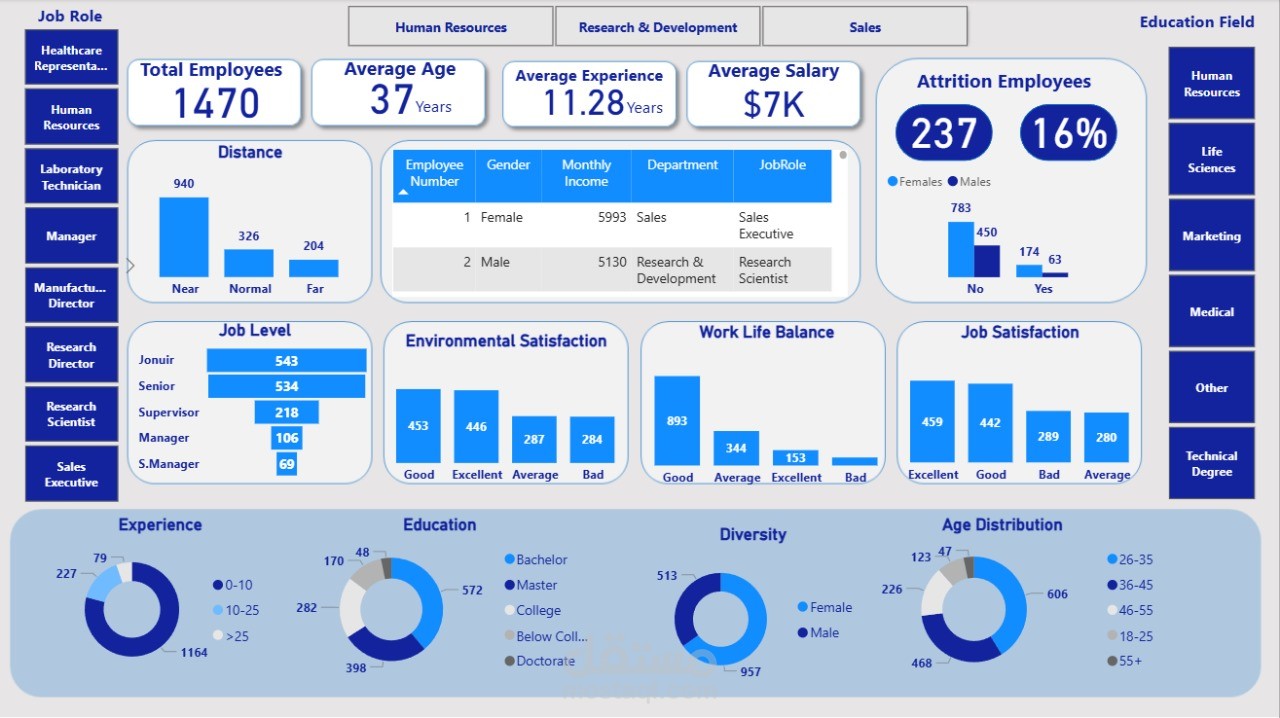This screenshot has width=1280, height=718.
Task: Click the Females legend swatch in Attrition
Action: pyautogui.click(x=892, y=181)
